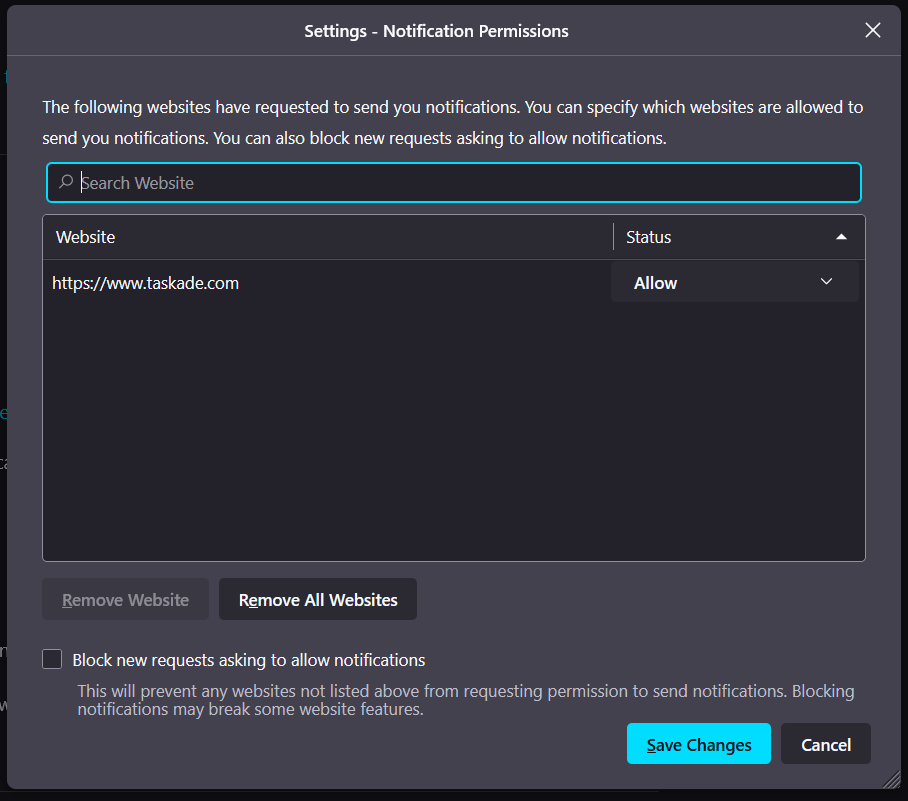
Task: Open the Allow status dropdown for taskade.com
Action: (734, 283)
